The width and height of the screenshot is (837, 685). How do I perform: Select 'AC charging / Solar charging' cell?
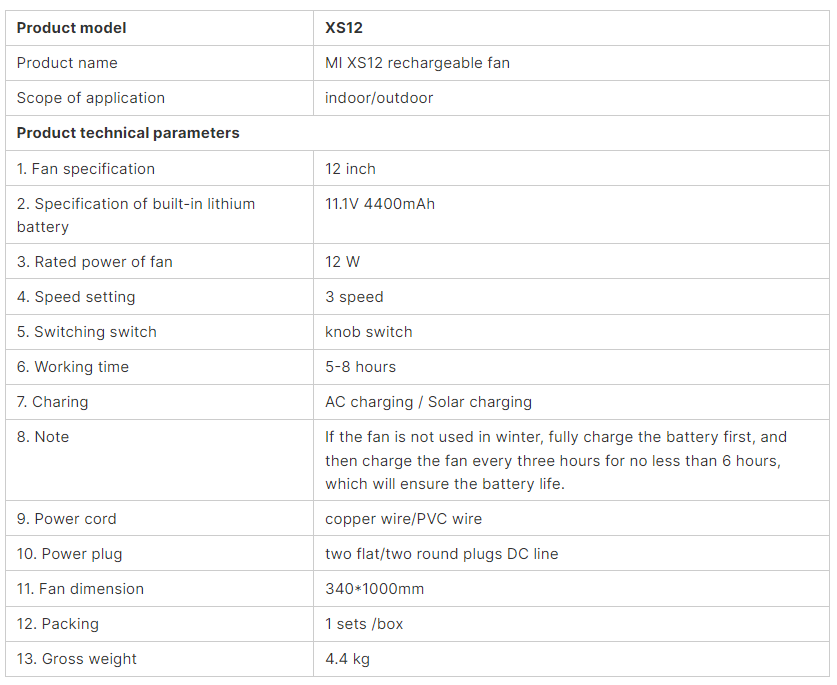point(571,402)
